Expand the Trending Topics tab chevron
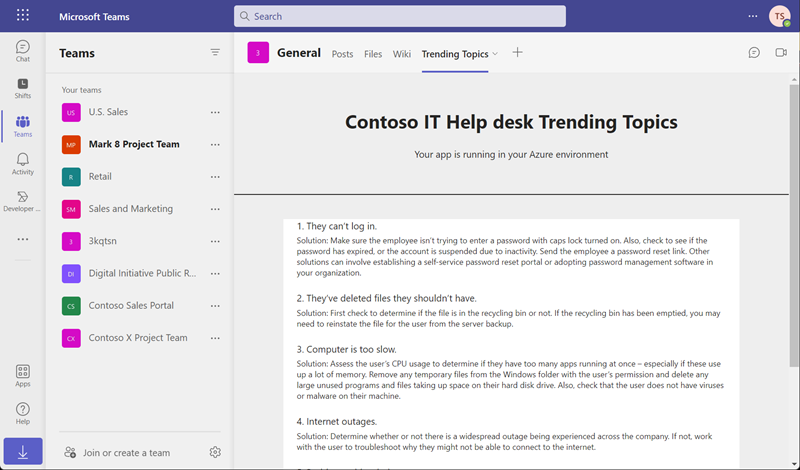800x470 pixels. tap(495, 54)
